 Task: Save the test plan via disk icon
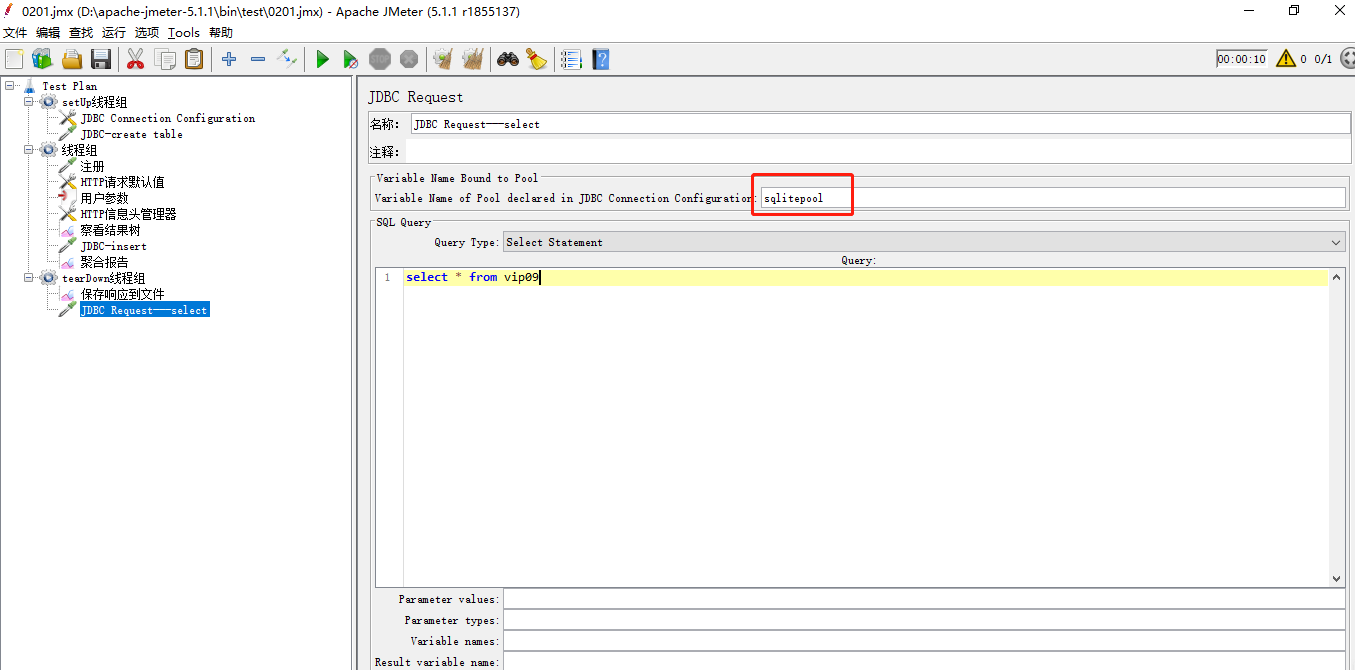pos(100,59)
